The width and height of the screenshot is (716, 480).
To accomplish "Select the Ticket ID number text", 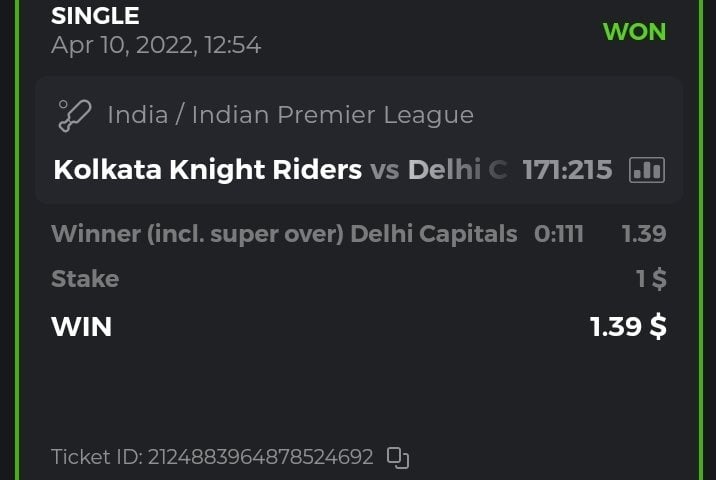I will [x=260, y=458].
